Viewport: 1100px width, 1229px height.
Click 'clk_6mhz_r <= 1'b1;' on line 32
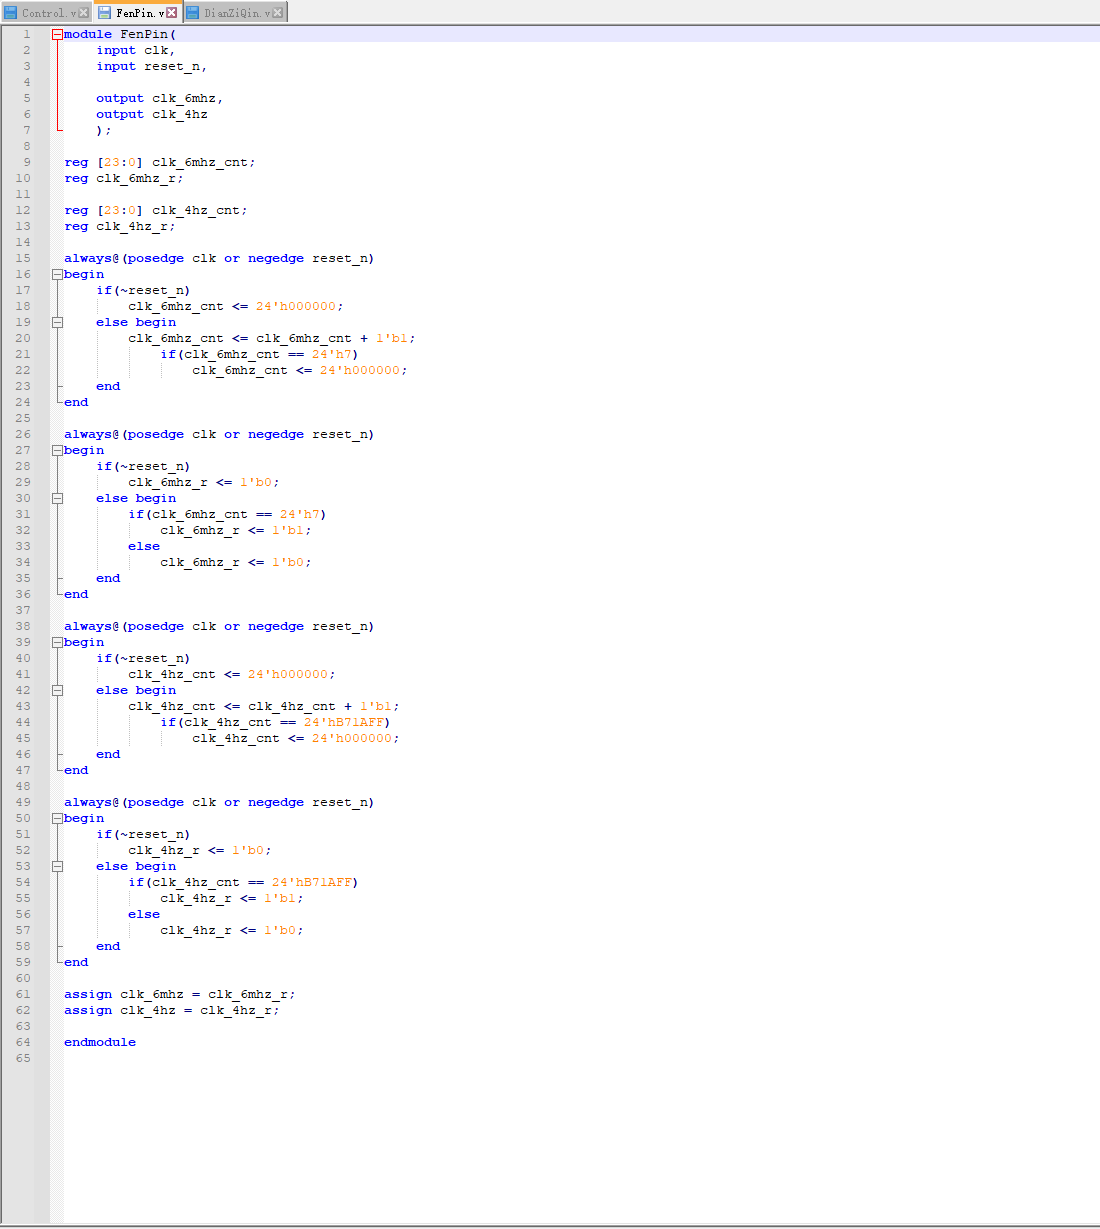[x=236, y=530]
